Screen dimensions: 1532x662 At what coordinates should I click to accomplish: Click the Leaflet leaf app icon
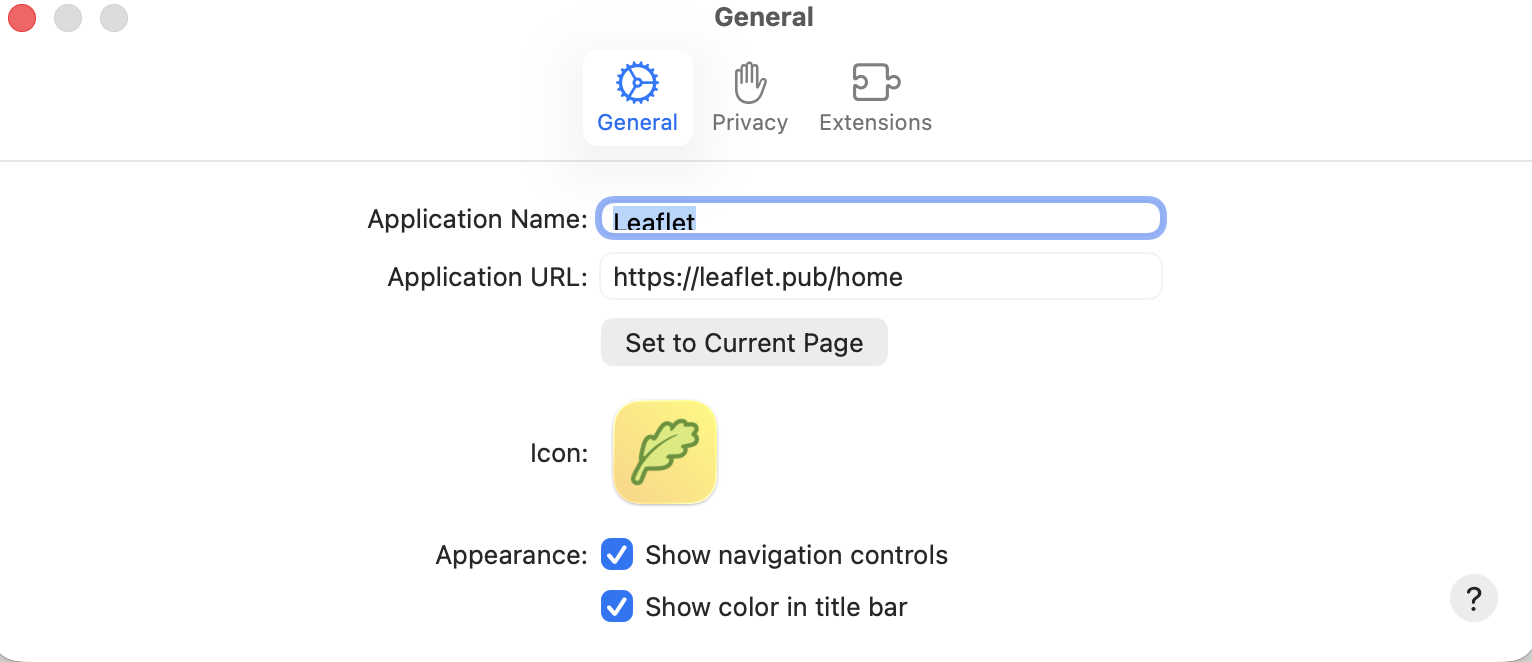point(665,453)
